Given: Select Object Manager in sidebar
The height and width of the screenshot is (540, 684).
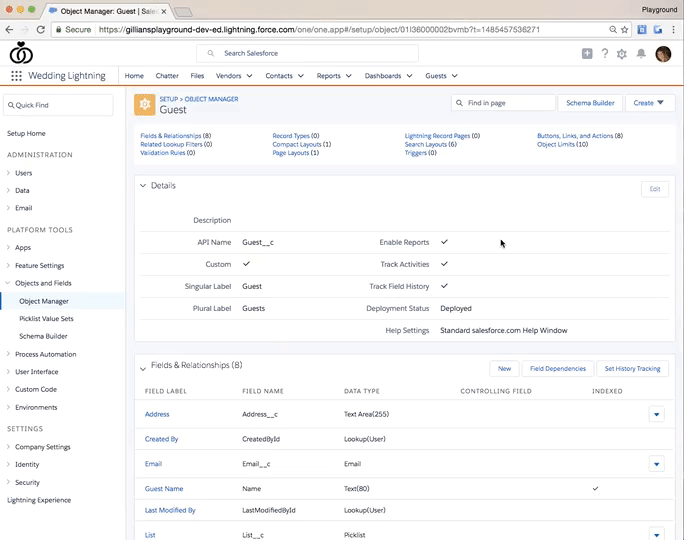Looking at the screenshot, I should click(x=44, y=301).
